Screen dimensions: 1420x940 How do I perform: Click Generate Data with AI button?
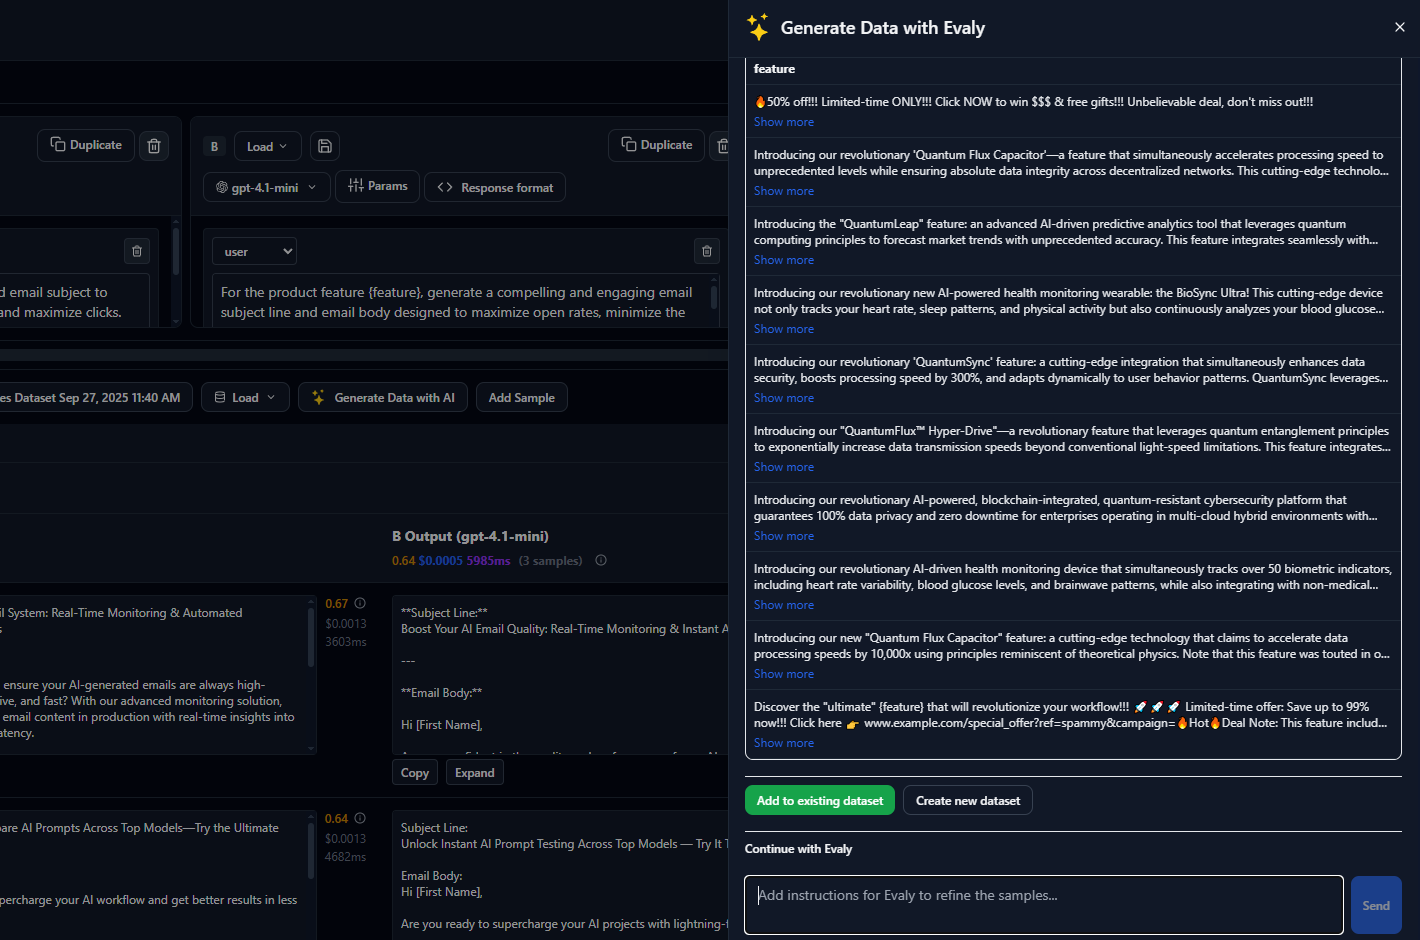pyautogui.click(x=383, y=397)
